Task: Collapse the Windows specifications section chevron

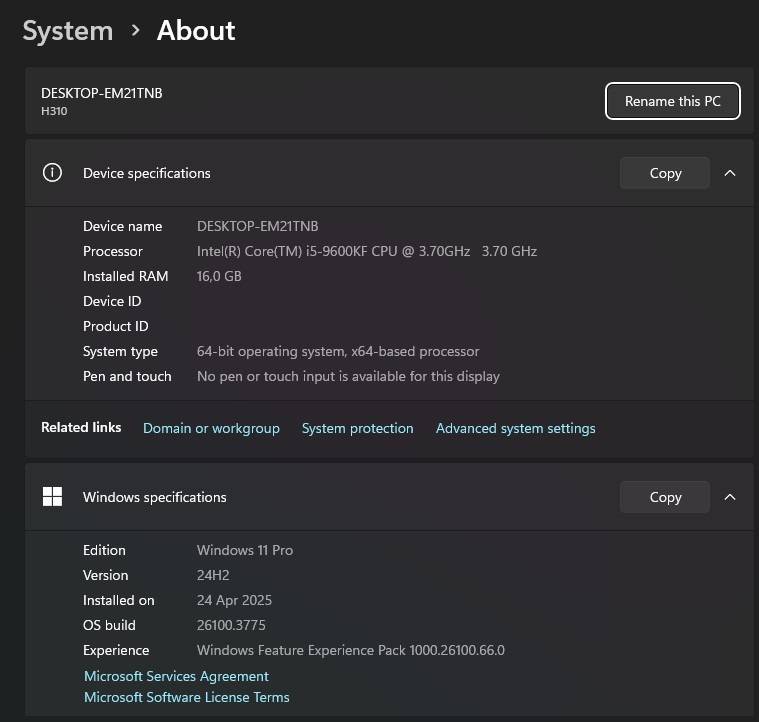Action: tap(730, 497)
